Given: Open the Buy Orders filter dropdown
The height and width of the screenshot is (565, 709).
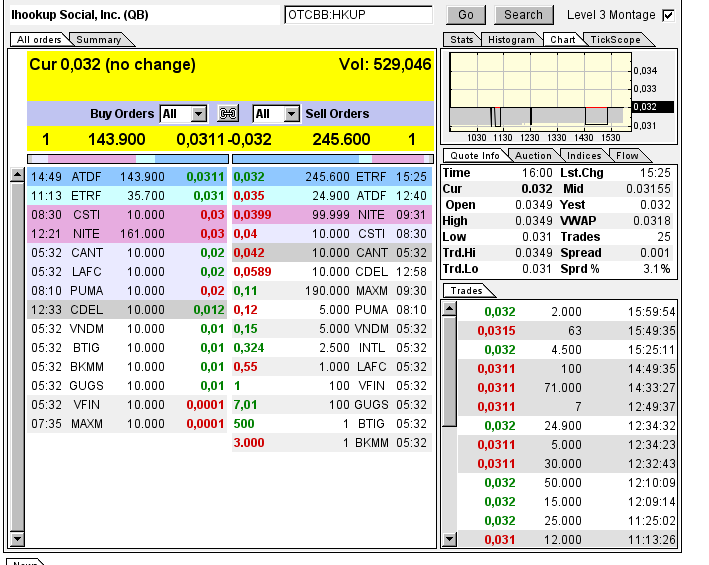Looking at the screenshot, I should pyautogui.click(x=198, y=114).
